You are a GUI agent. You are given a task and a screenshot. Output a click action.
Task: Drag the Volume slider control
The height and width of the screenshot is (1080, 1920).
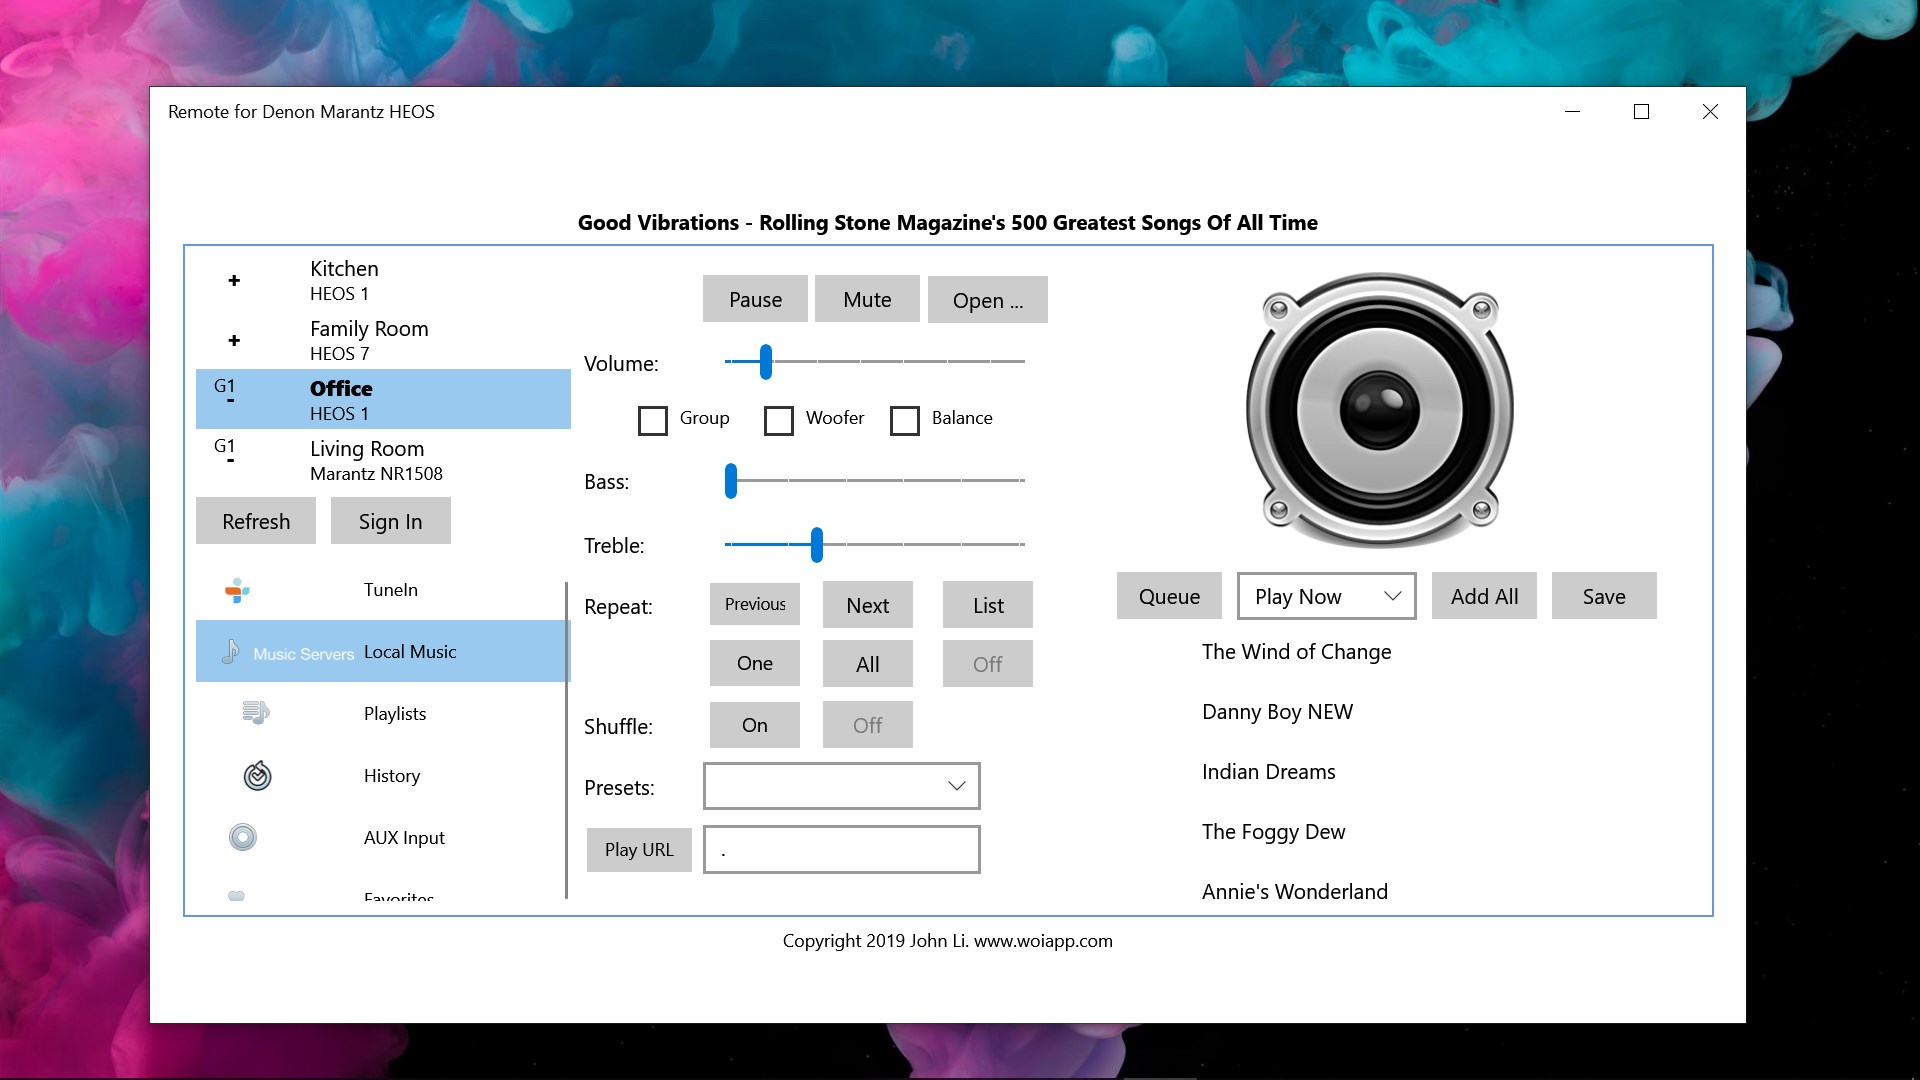tap(765, 363)
